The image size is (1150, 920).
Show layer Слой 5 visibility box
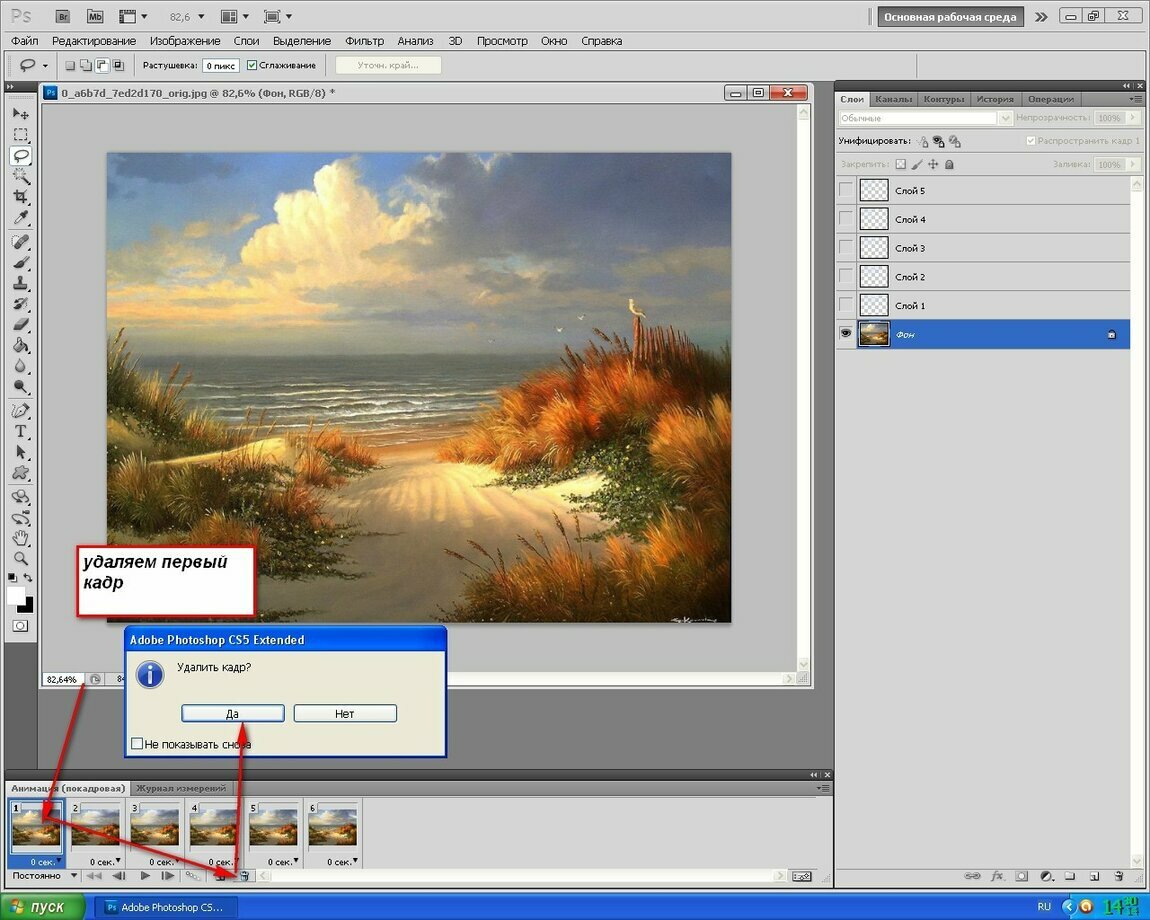coord(846,190)
